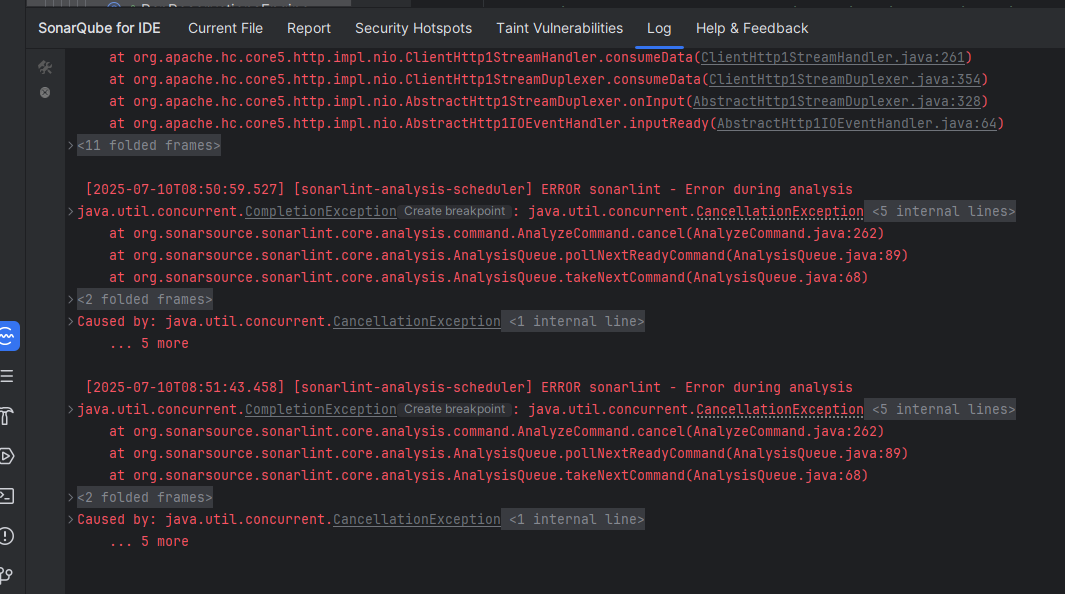Select the Taint Vulnerabilities tab

(559, 28)
